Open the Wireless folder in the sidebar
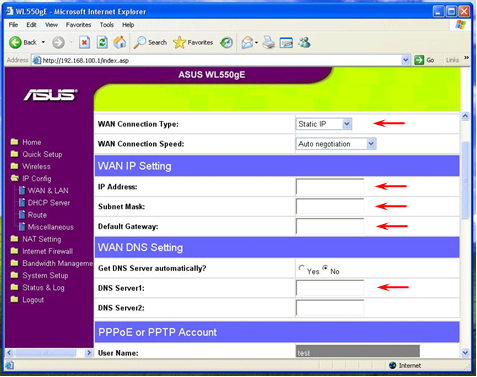477x377 pixels. coord(30,166)
